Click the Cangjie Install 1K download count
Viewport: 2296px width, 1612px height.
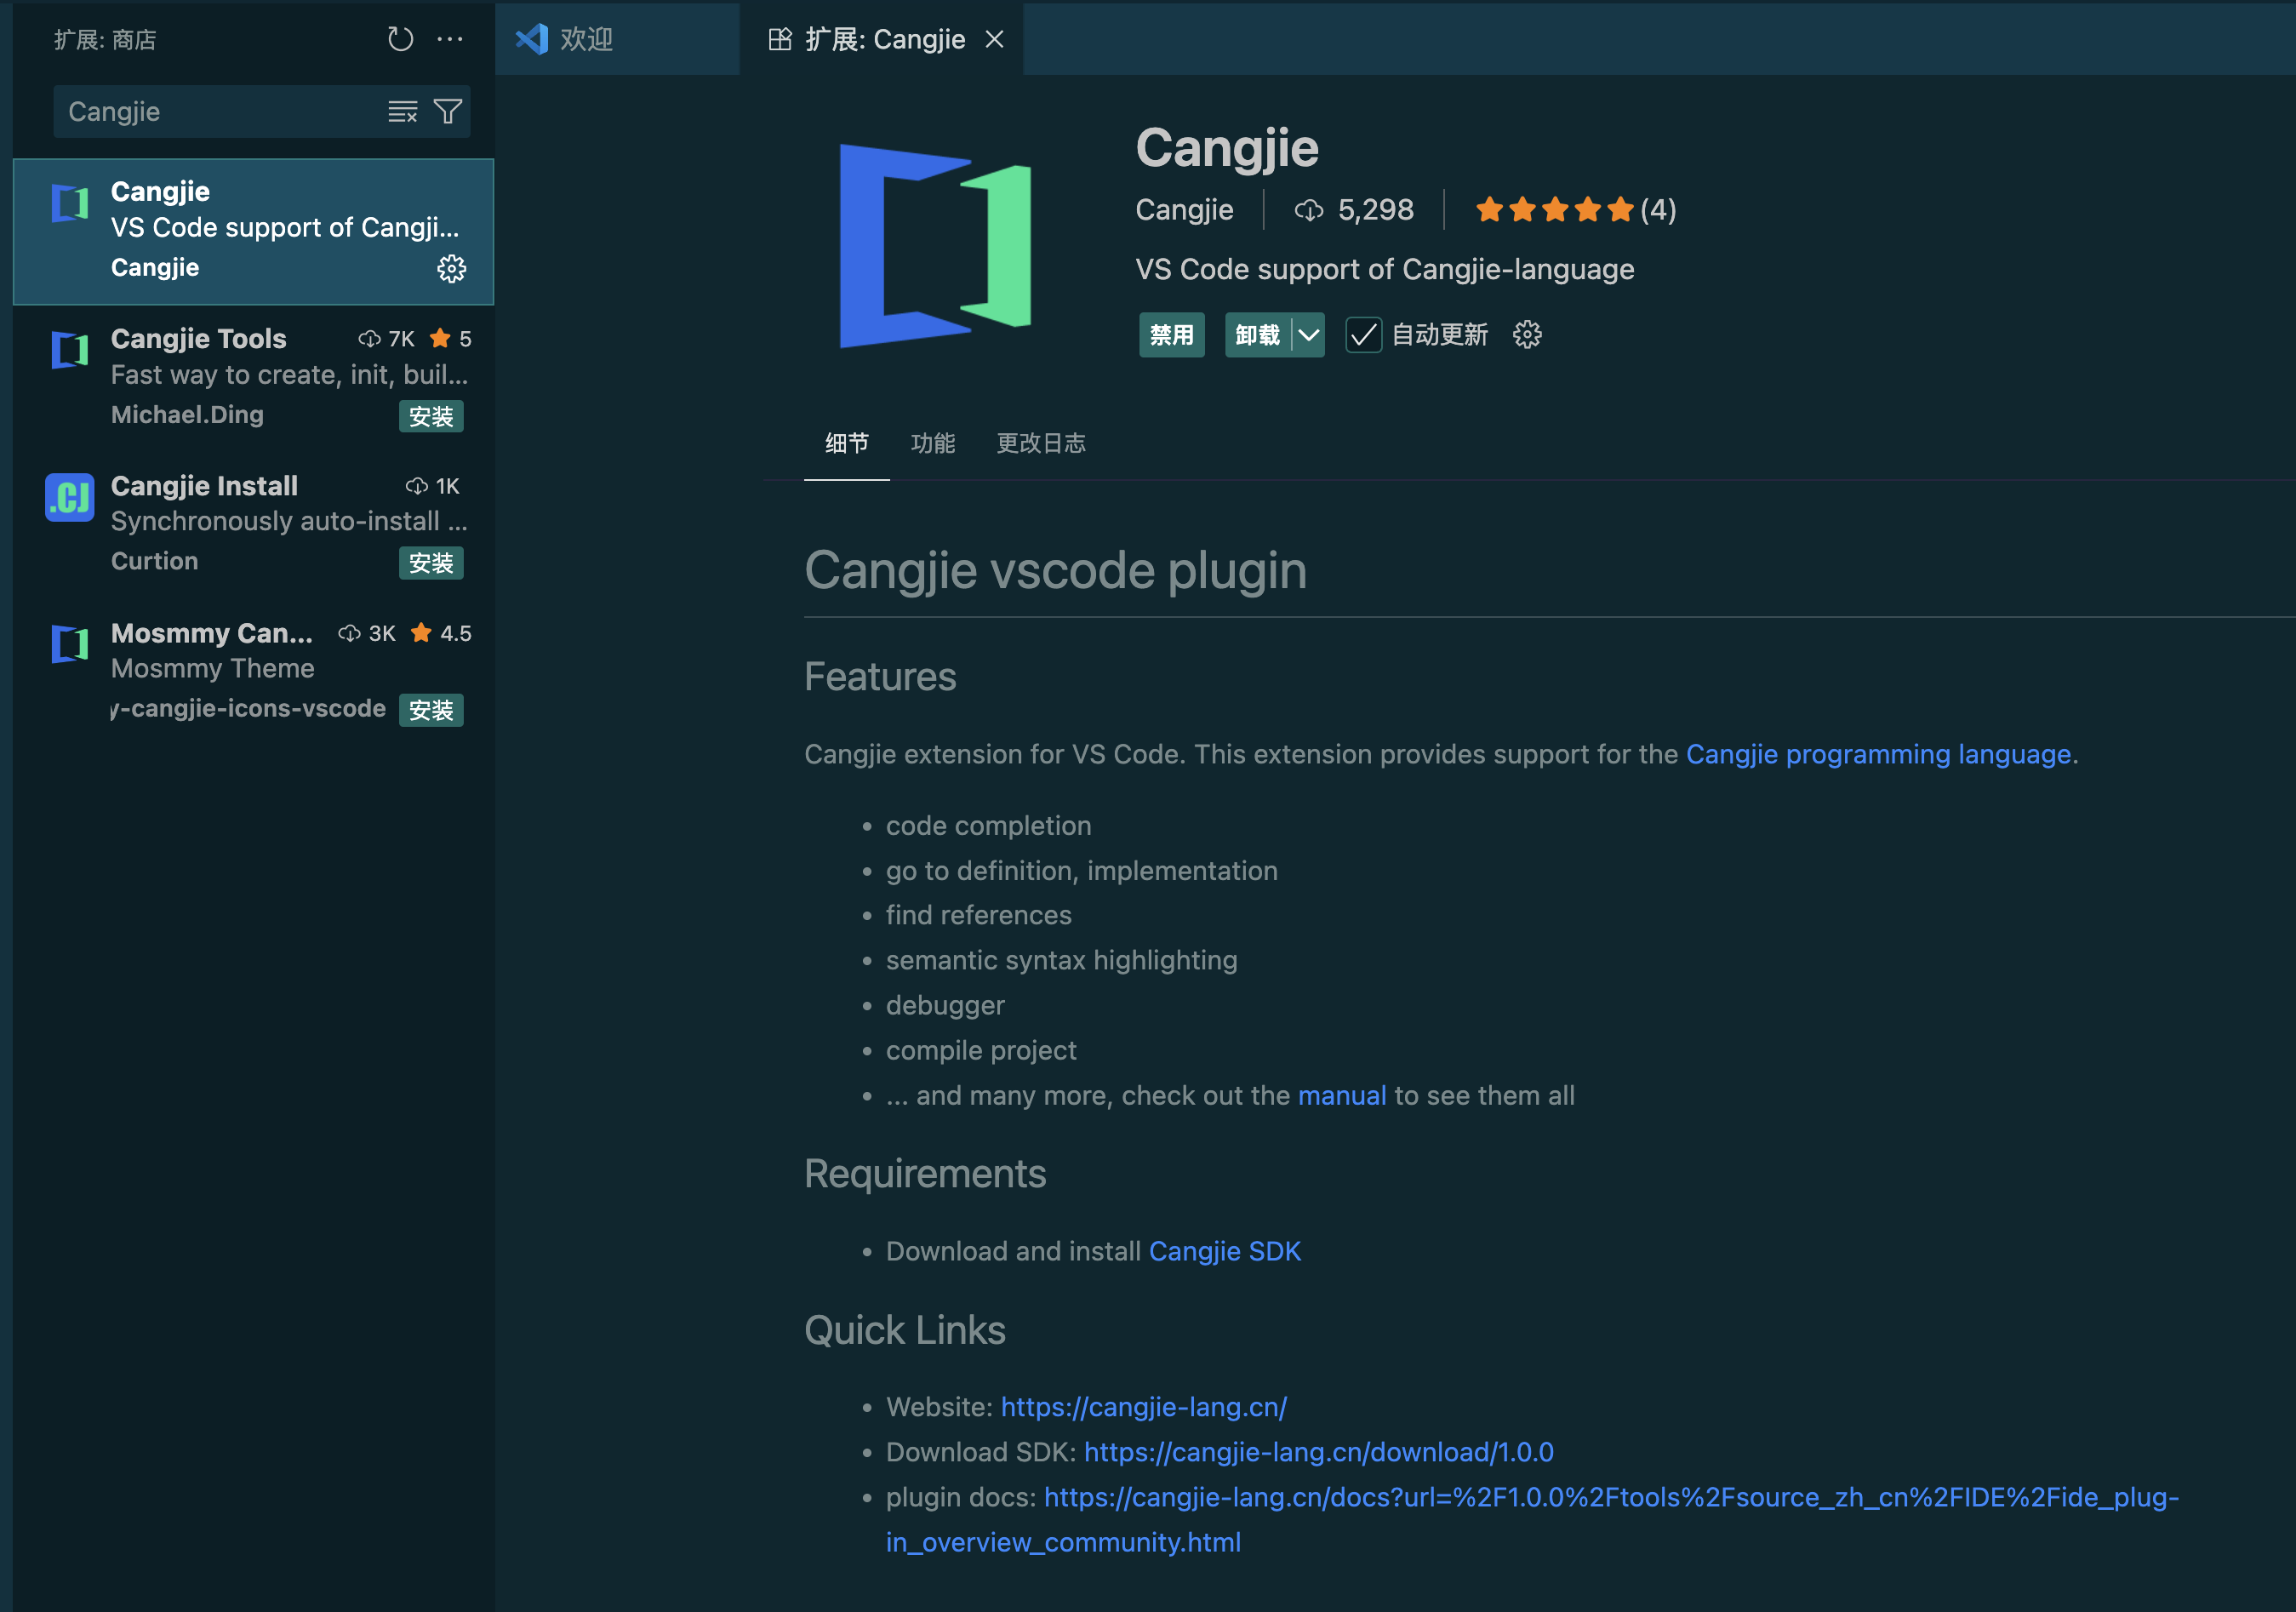433,486
